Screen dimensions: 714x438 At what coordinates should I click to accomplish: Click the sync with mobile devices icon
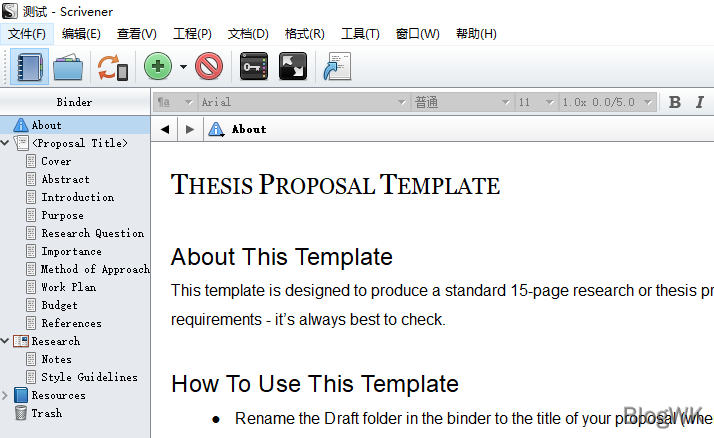pyautogui.click(x=112, y=68)
